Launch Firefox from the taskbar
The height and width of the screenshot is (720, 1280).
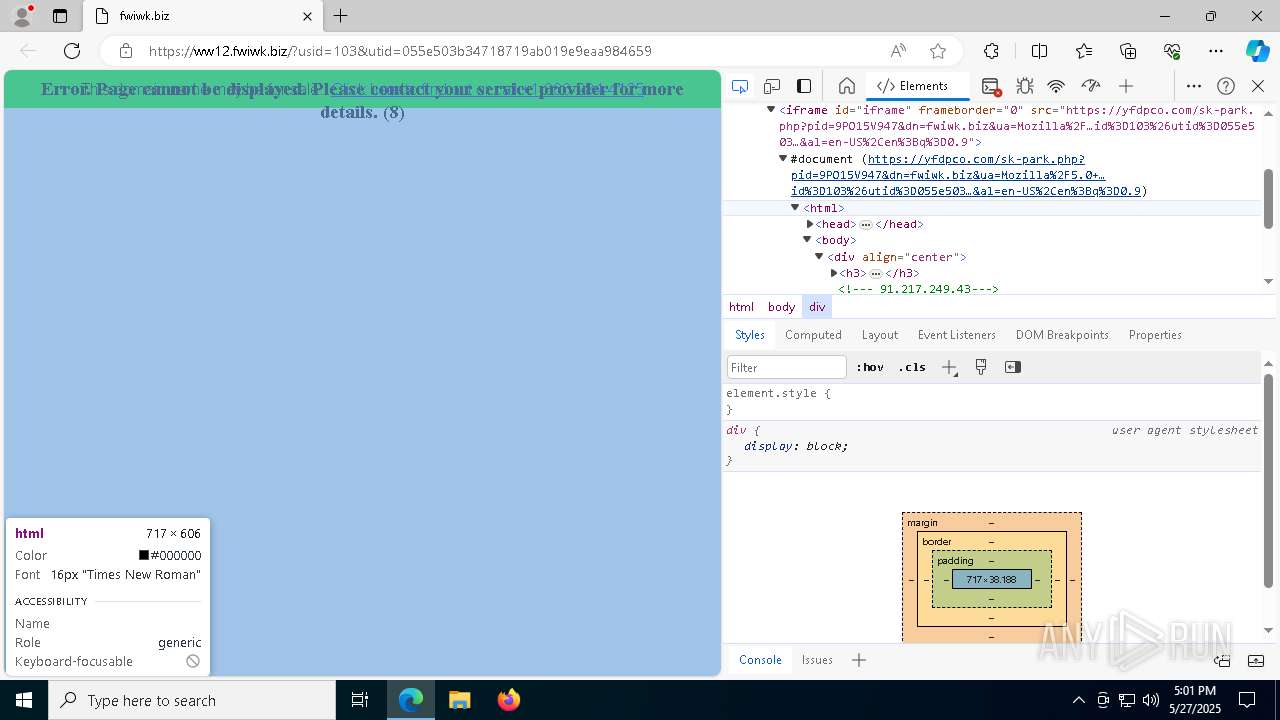pos(509,700)
